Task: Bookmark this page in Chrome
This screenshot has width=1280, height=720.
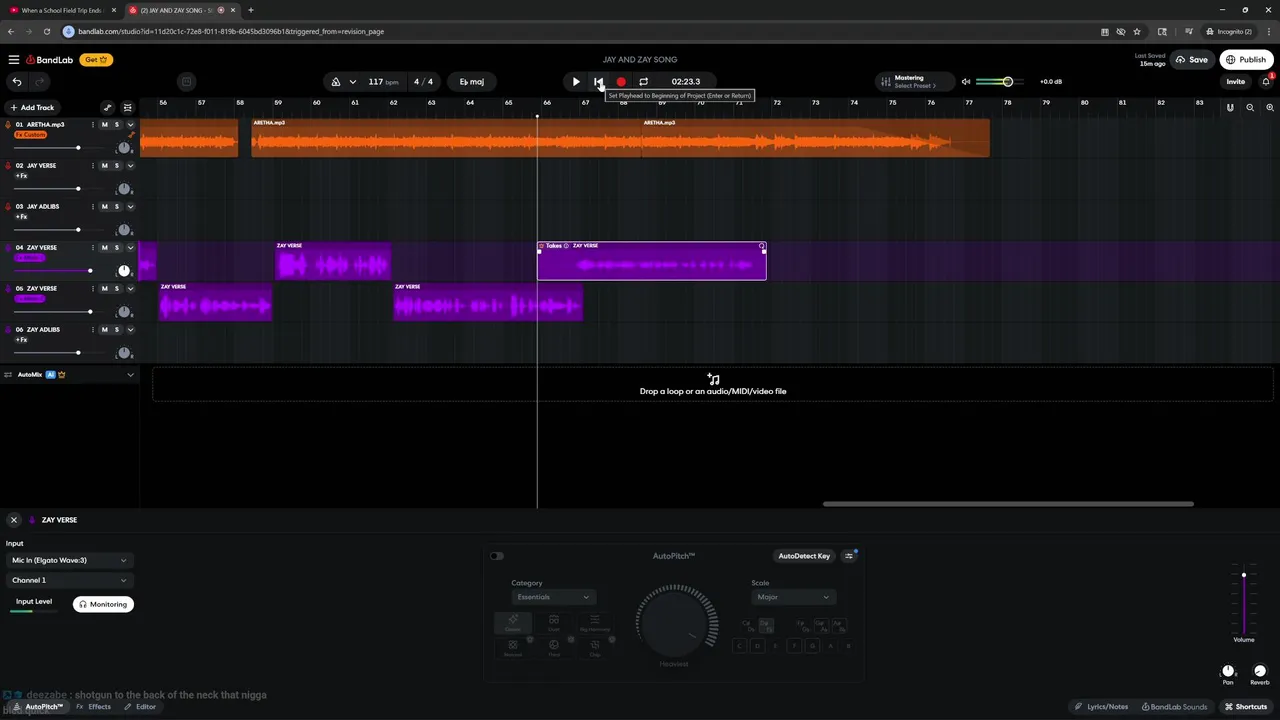Action: [x=1137, y=31]
